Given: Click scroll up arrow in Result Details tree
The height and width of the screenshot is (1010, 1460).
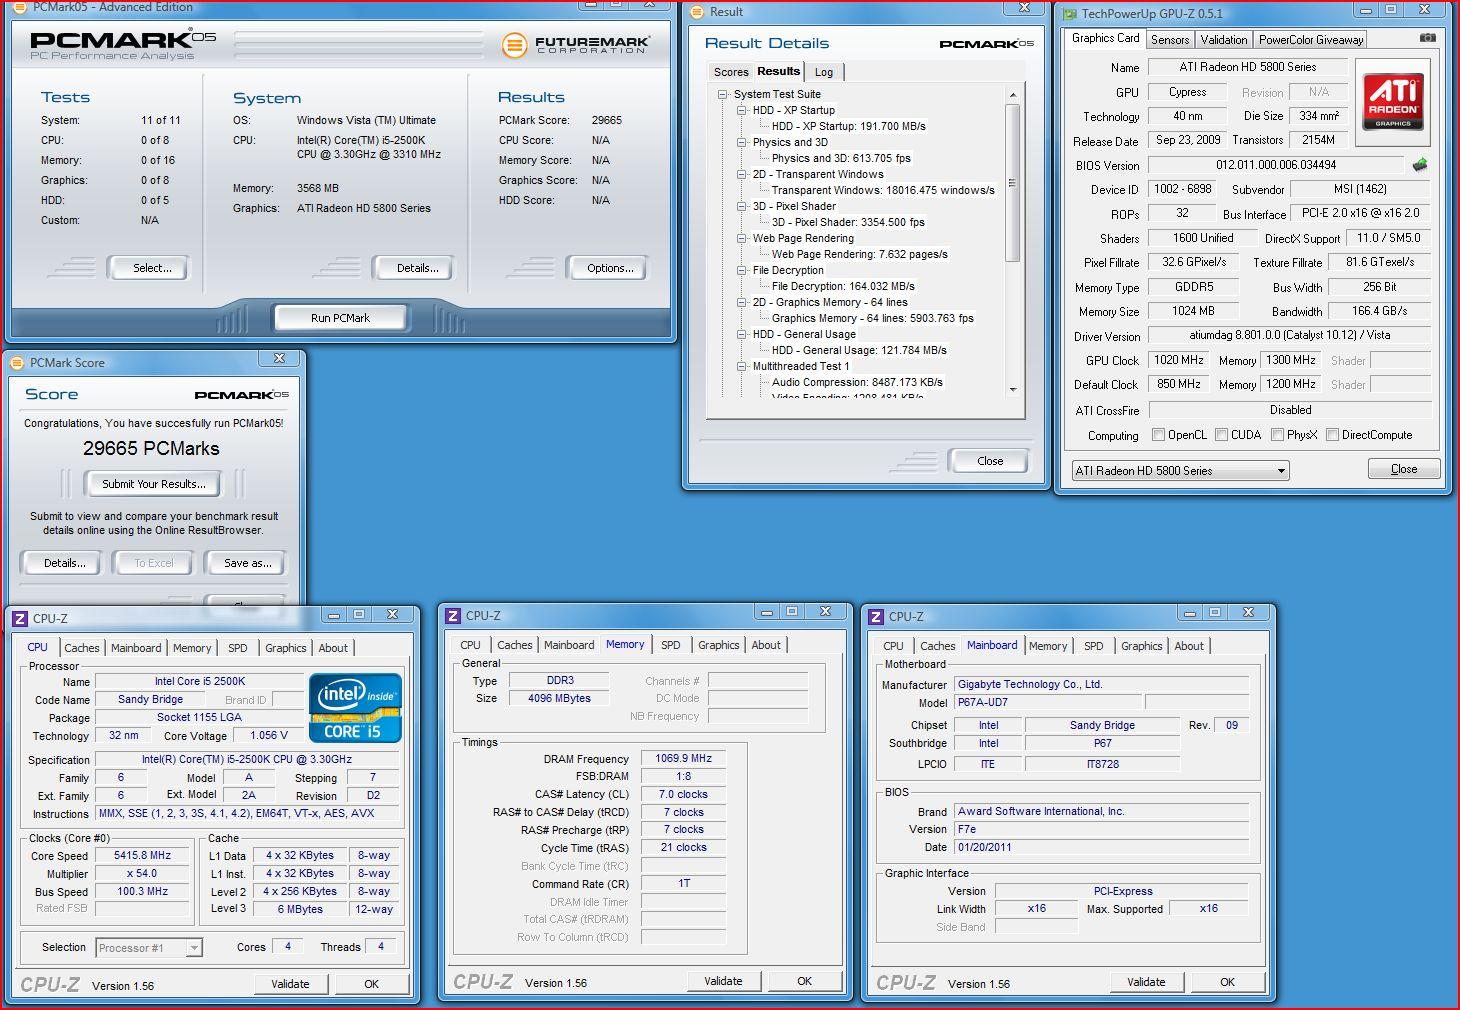Looking at the screenshot, I should click(x=1013, y=94).
